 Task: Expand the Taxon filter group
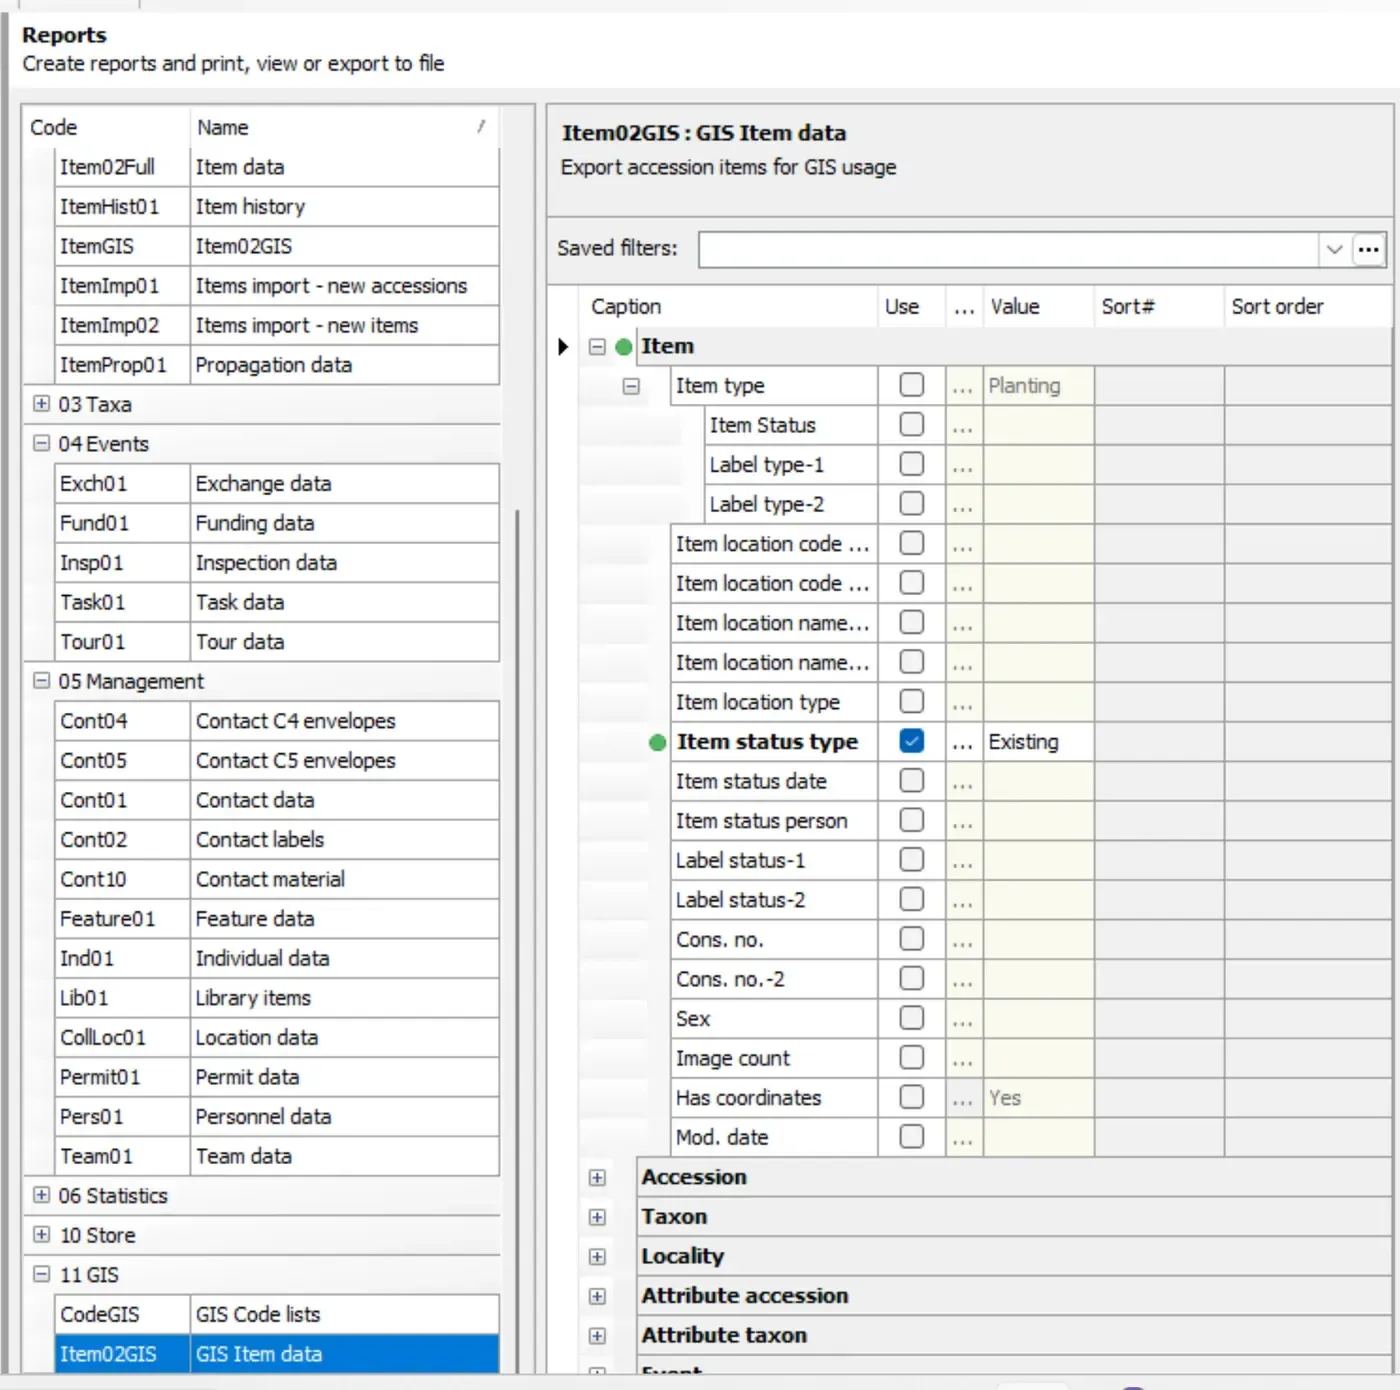597,1217
